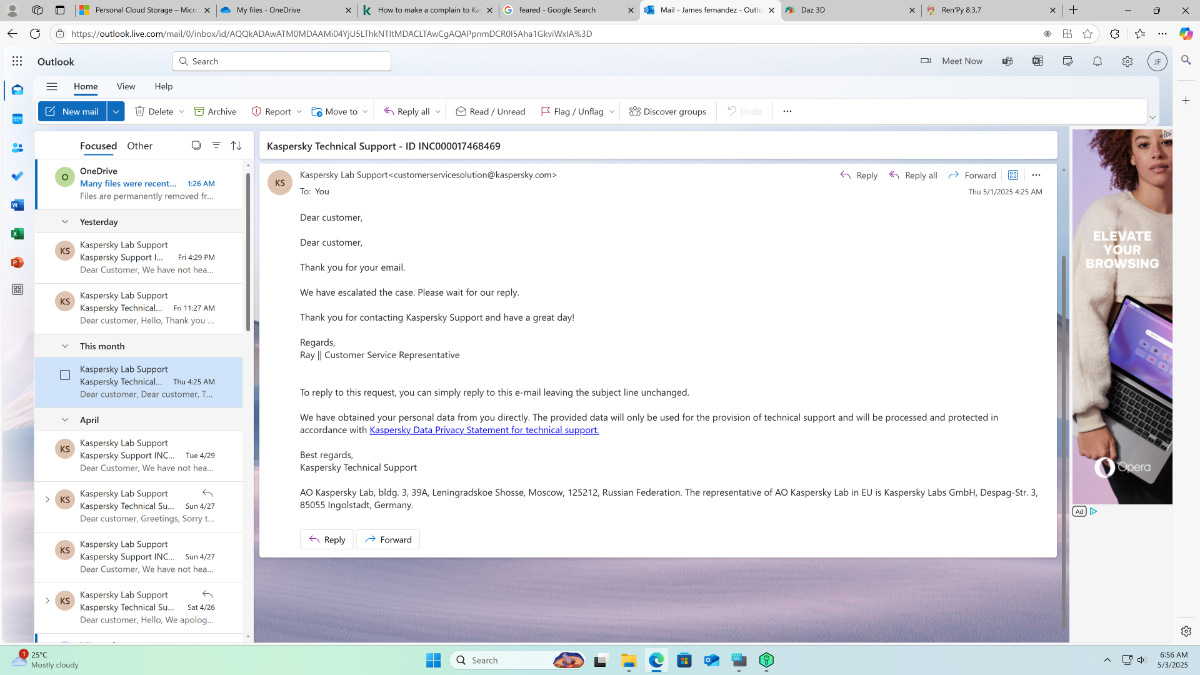Click the immersive reader icon in message header

point(1013,175)
